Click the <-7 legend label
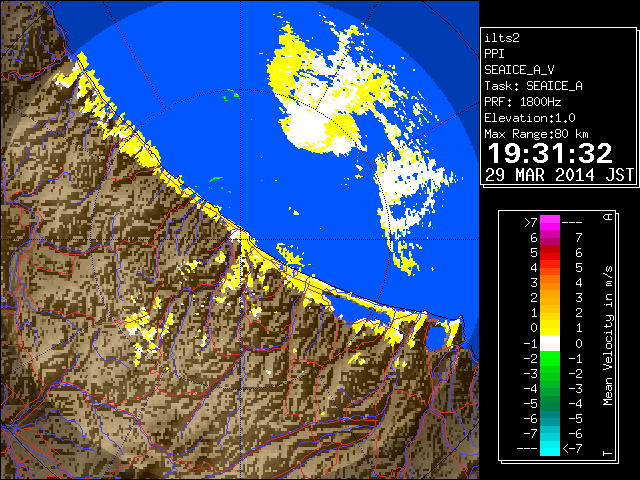The image size is (640, 480). [x=572, y=449]
